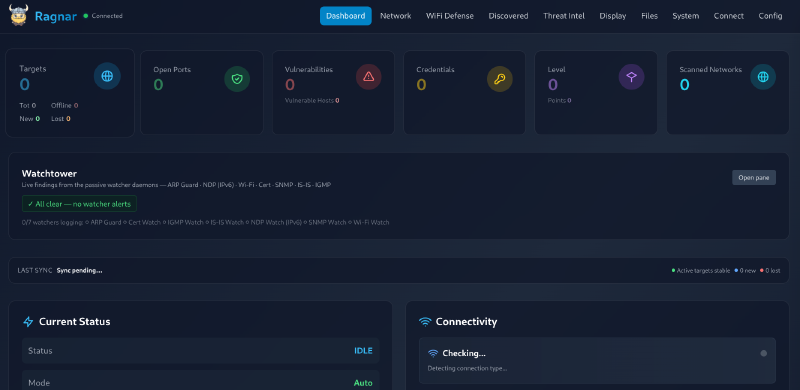This screenshot has height=390, width=800.
Task: Click the WiFi icon beside Connectivity heading
Action: coord(425,322)
